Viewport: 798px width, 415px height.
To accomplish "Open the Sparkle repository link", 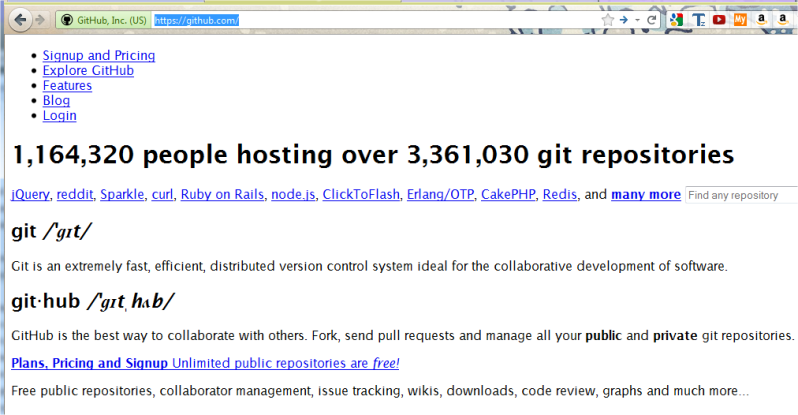I will click(122, 195).
